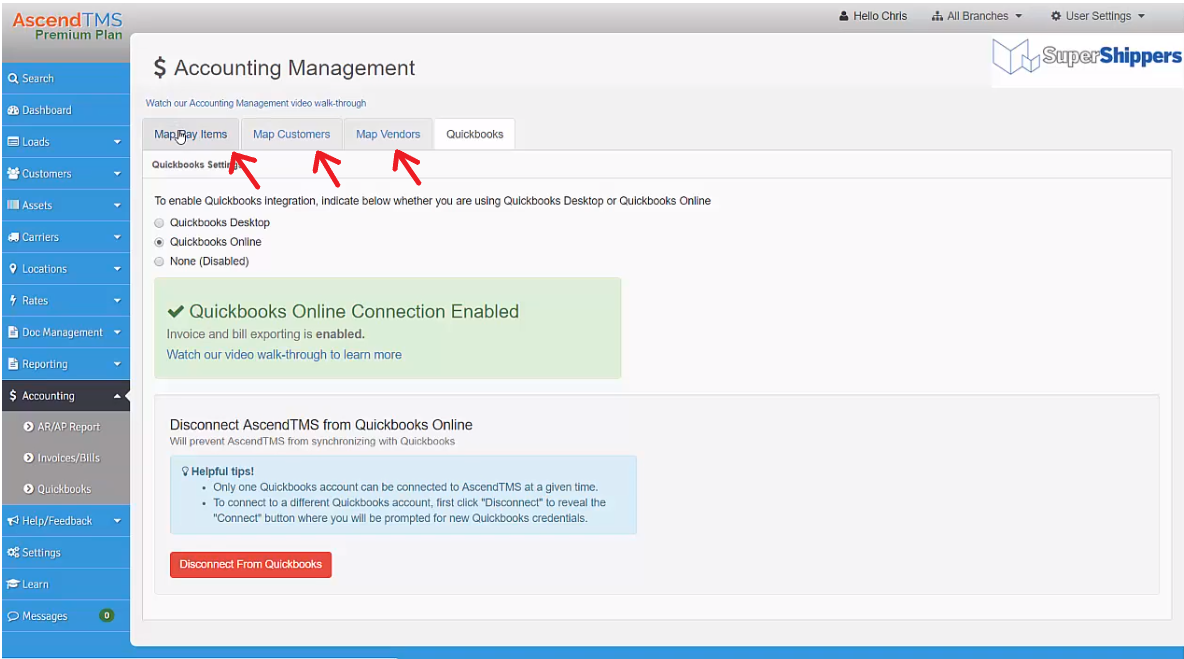Click the Reporting document icon

click(13, 364)
